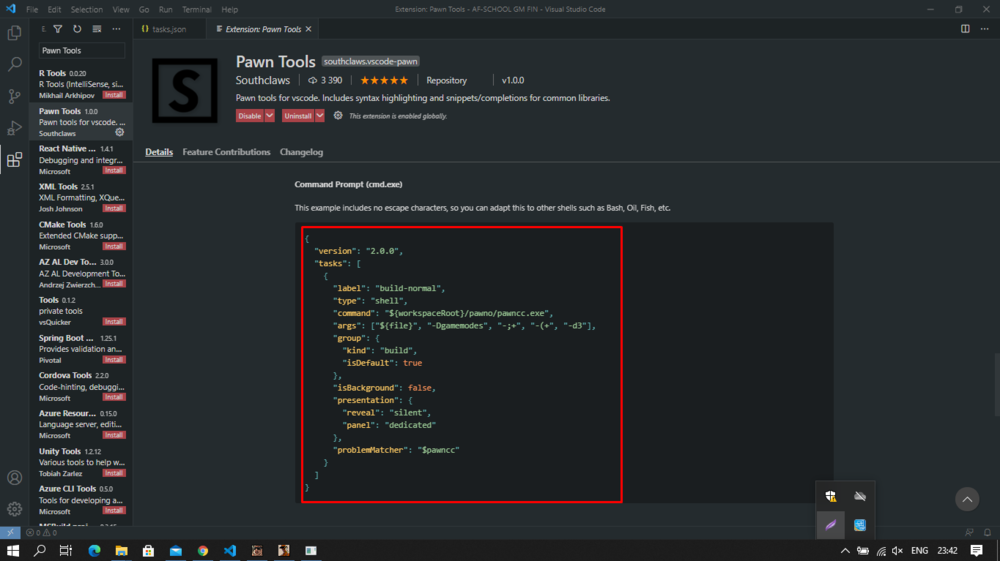Select the Azure CLI Tools entry
Screen dimensions: 1000x561
click(81, 500)
